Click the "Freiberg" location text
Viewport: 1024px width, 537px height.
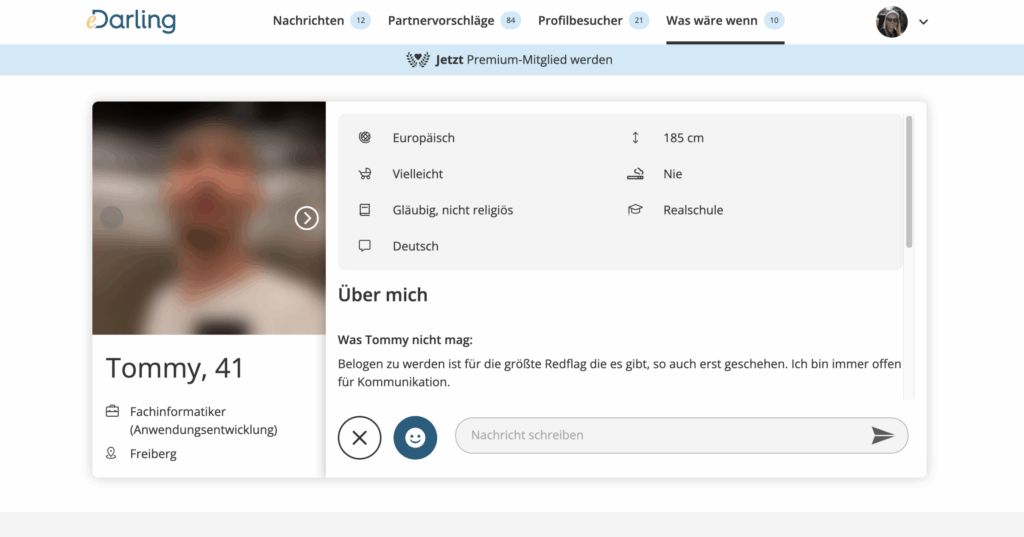[x=153, y=453]
